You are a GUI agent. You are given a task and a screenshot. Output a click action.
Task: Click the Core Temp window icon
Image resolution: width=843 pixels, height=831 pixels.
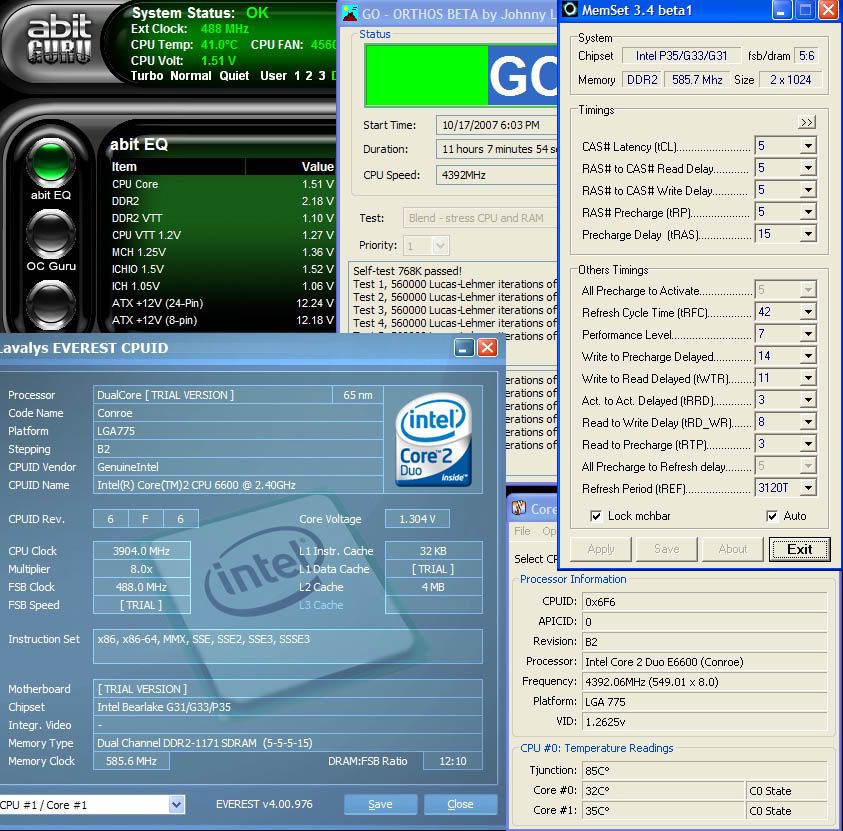point(519,508)
